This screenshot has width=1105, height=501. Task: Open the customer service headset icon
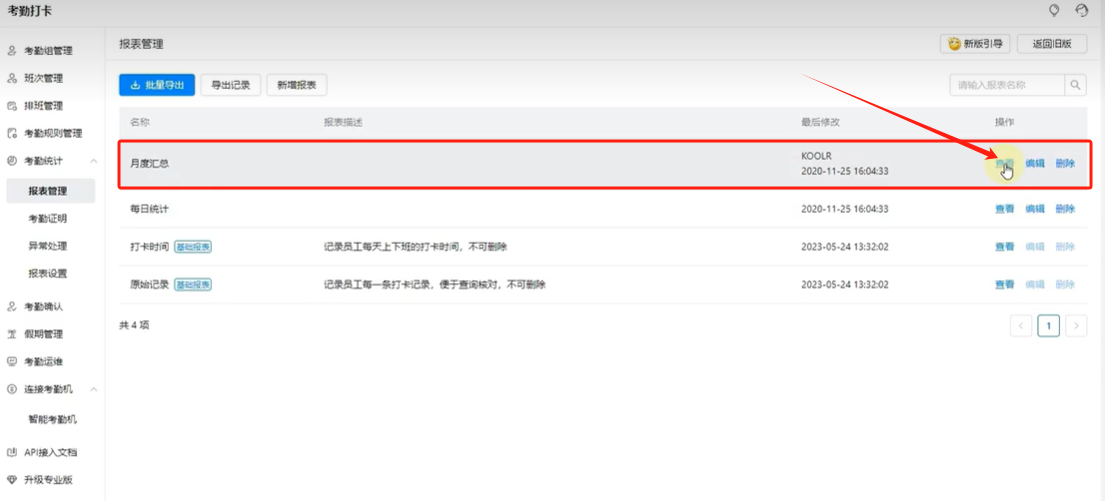click(x=1081, y=10)
